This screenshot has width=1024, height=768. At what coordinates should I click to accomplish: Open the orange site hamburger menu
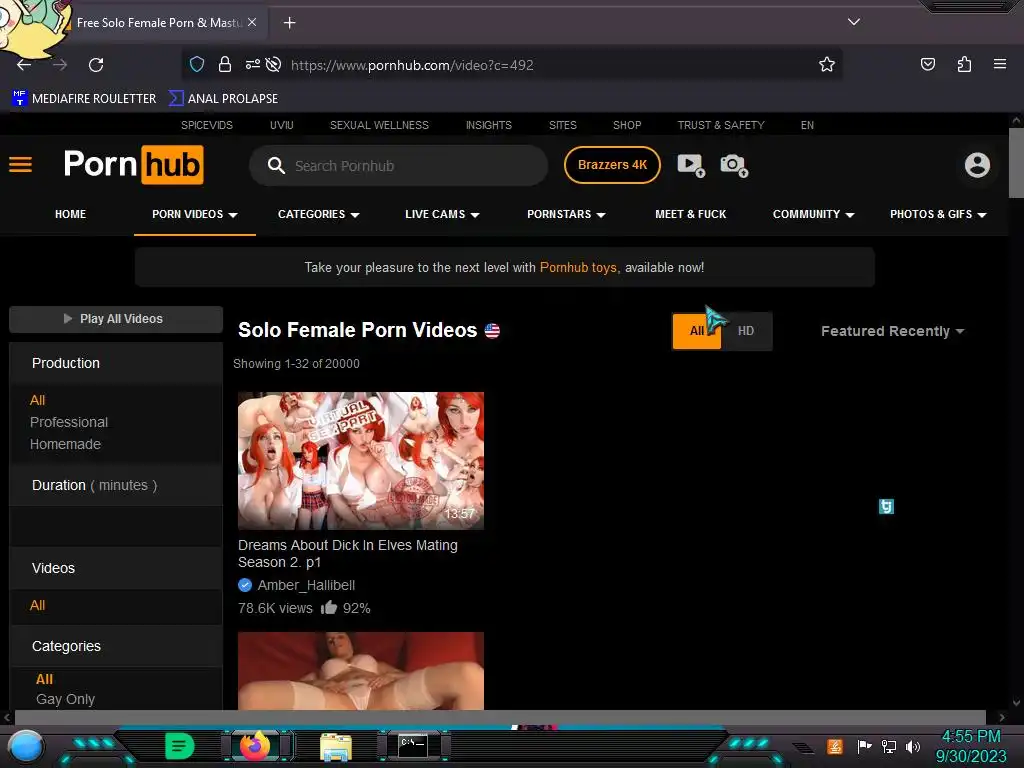pyautogui.click(x=20, y=165)
